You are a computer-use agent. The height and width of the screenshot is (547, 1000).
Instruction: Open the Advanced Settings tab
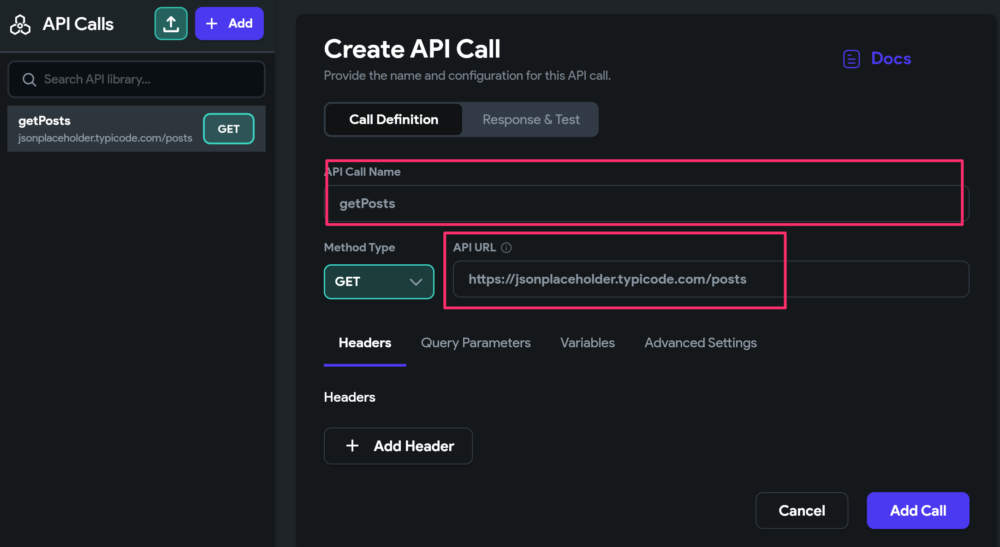pos(700,343)
